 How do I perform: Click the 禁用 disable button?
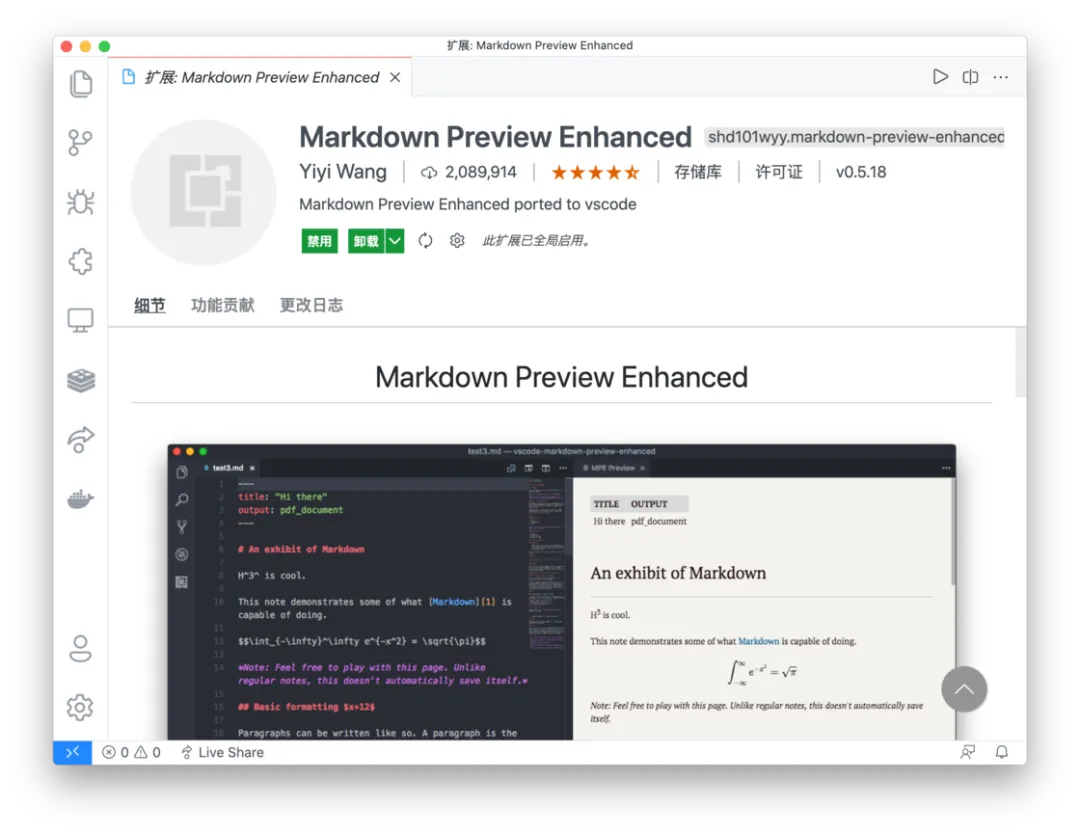[320, 241]
